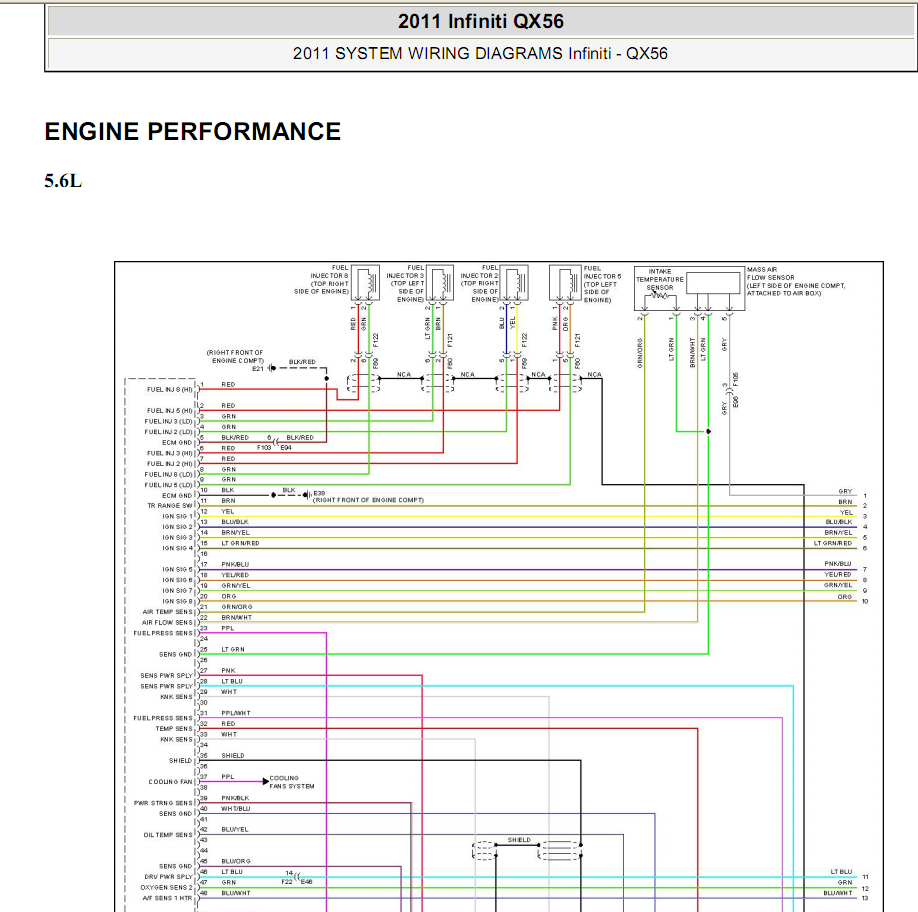
Task: Click the "PPL/WHT" wire color label
Action: (236, 713)
